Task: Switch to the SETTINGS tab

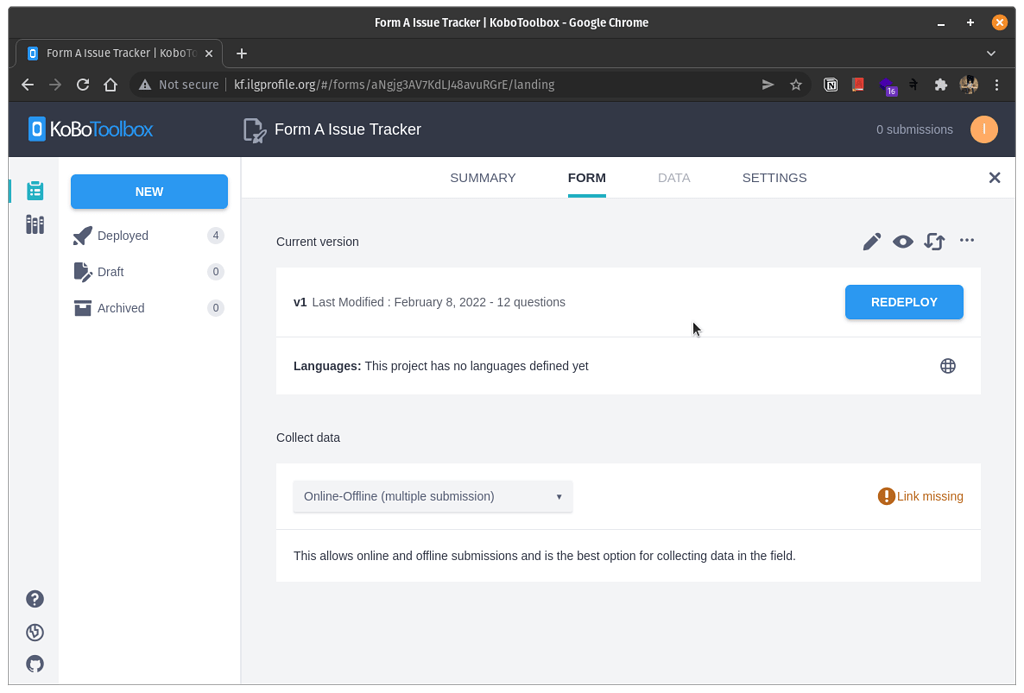Action: [774, 177]
